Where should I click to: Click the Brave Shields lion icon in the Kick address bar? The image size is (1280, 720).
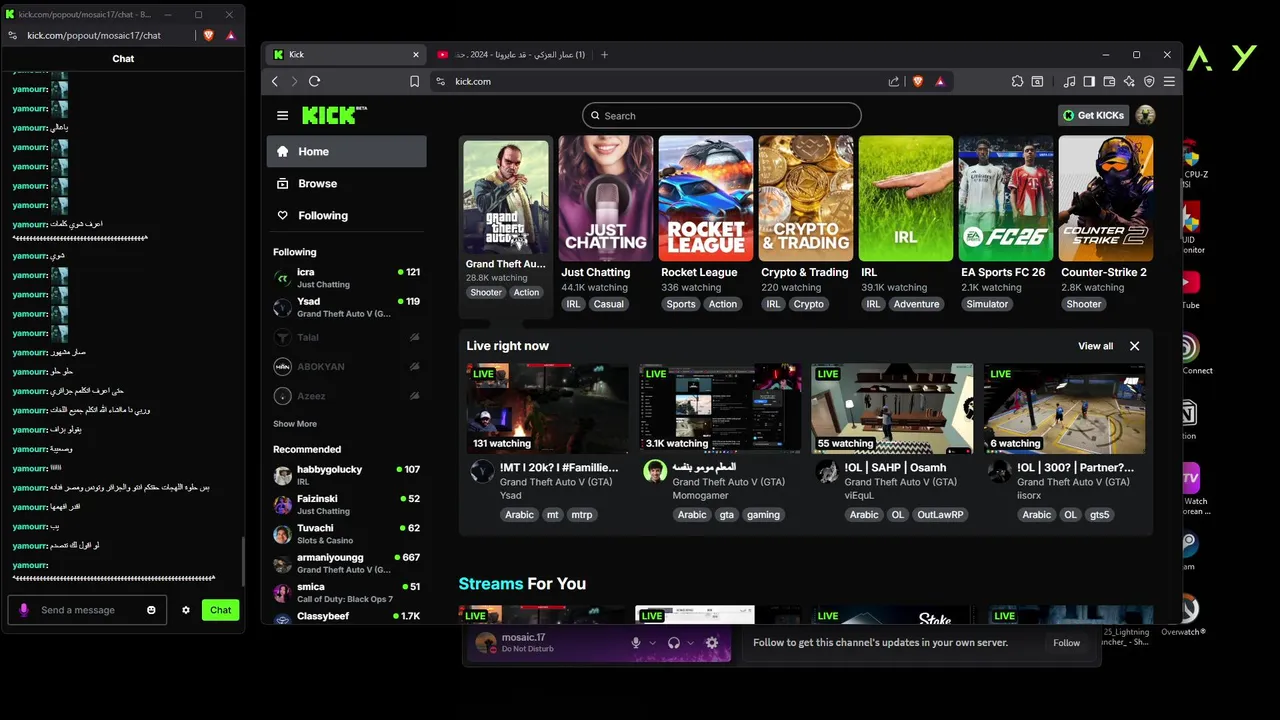(x=918, y=81)
